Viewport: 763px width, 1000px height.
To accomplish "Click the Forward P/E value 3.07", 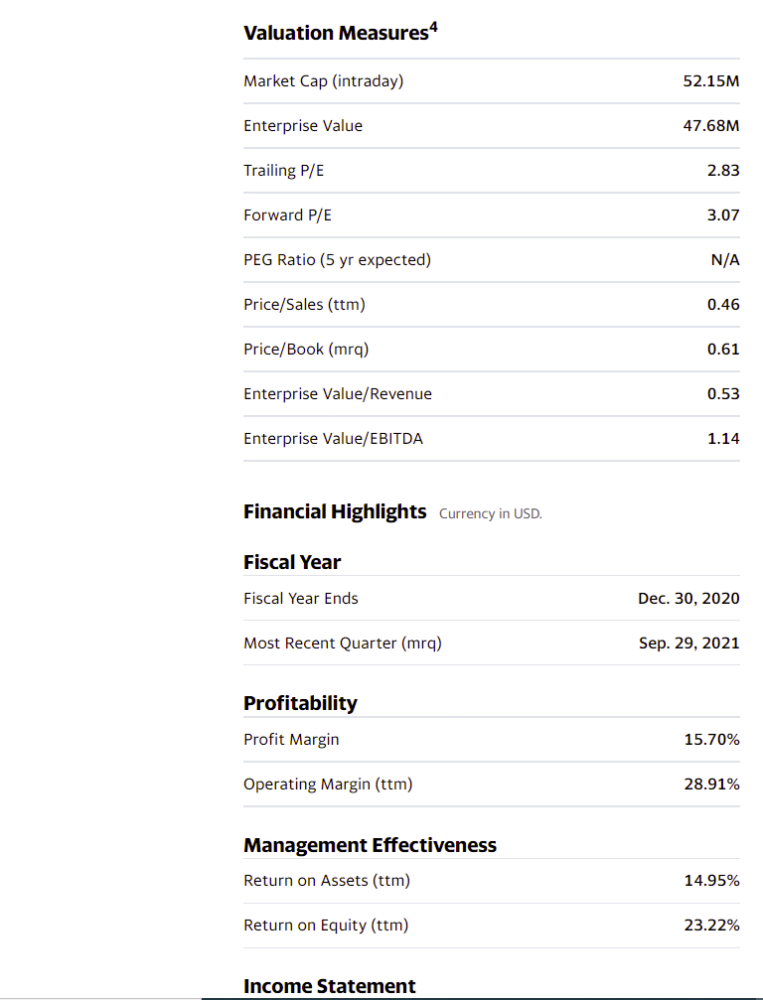I will tap(723, 215).
